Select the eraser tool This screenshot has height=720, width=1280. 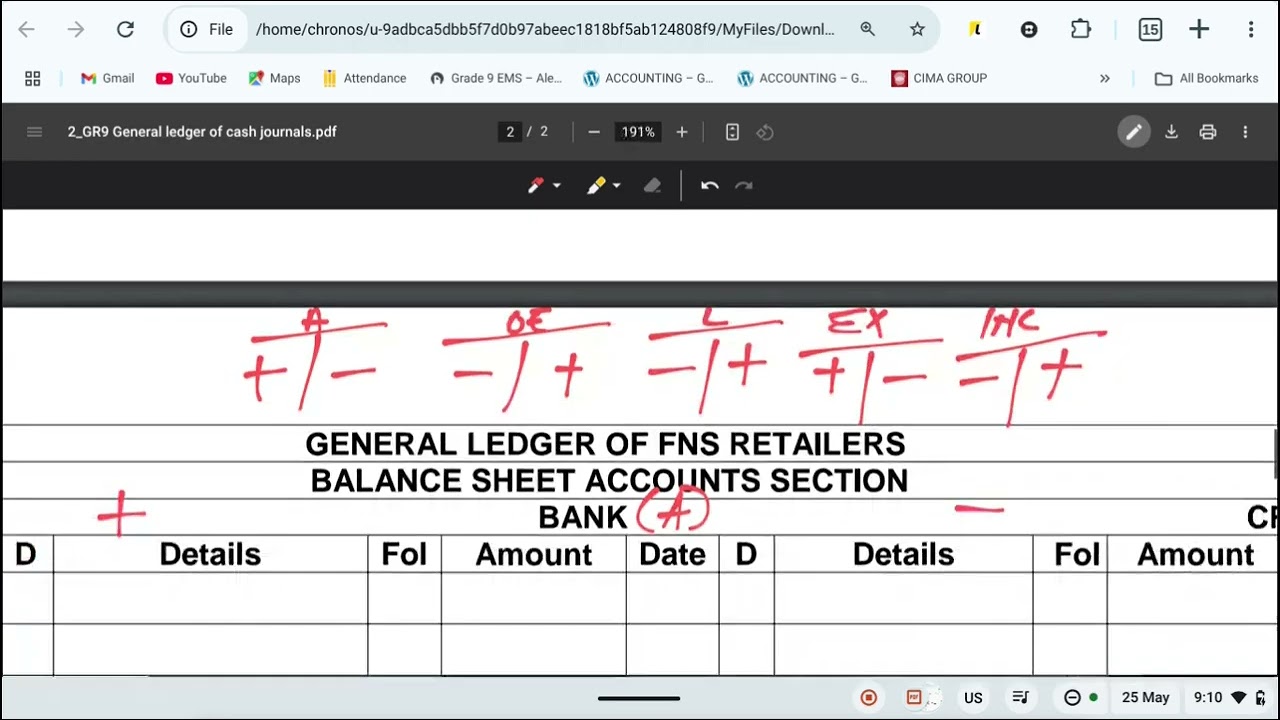click(x=652, y=185)
